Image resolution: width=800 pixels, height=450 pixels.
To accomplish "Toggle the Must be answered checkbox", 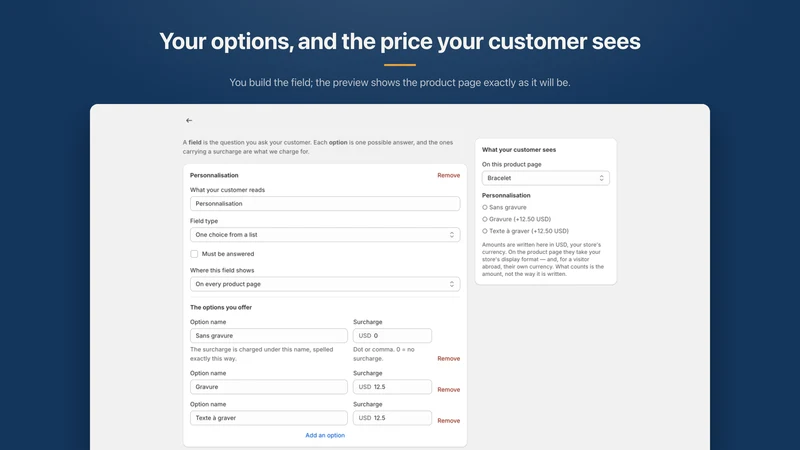I will [194, 254].
